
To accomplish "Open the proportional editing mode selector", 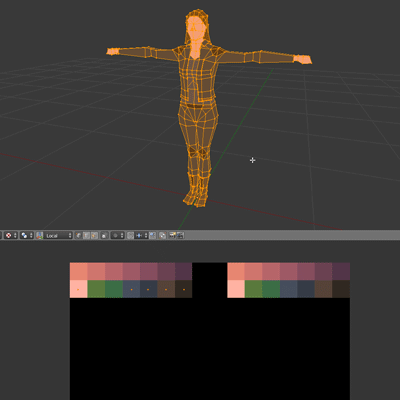I will 118,235.
